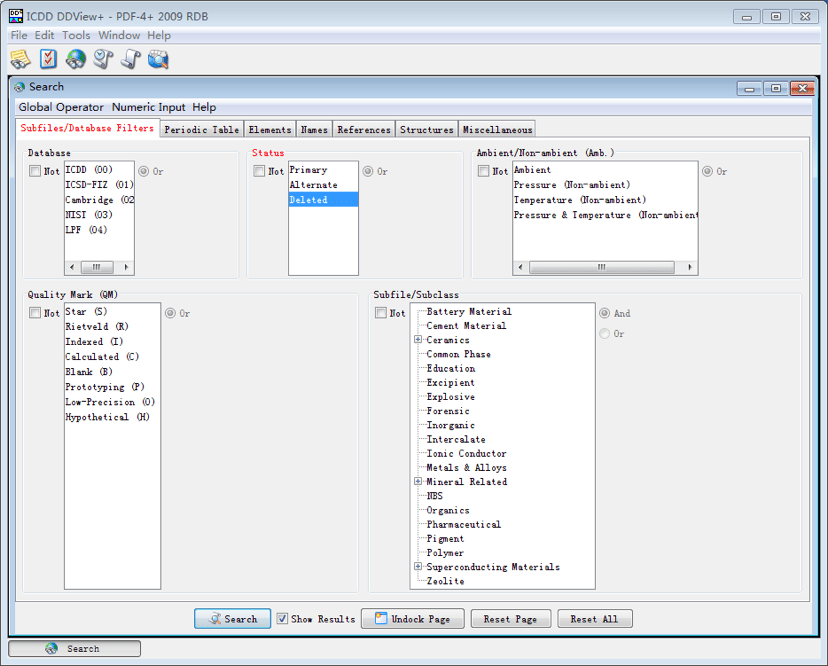This screenshot has height=666, width=828.
Task: Expand the Mineral Related tree node
Action: pyautogui.click(x=418, y=482)
